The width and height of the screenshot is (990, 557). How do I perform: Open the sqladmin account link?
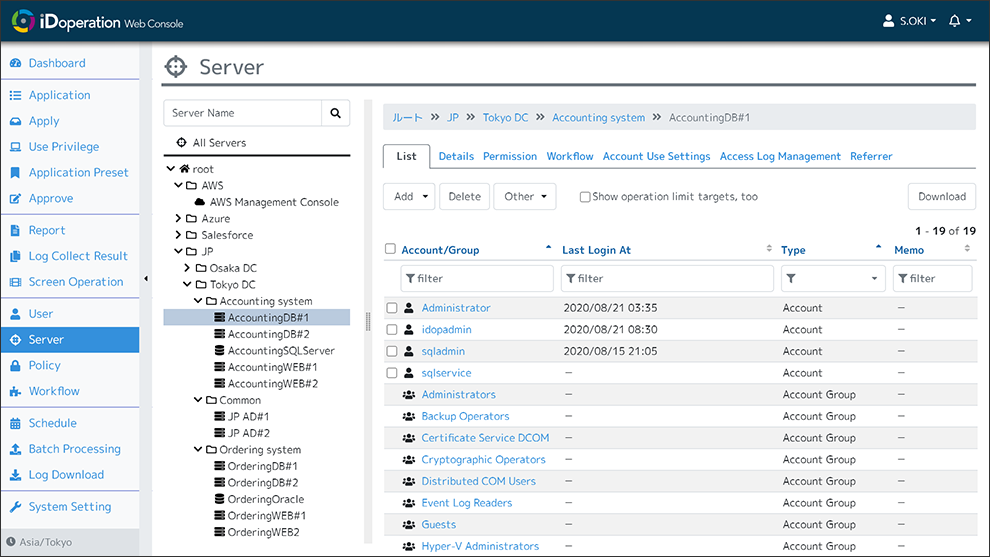click(x=443, y=351)
